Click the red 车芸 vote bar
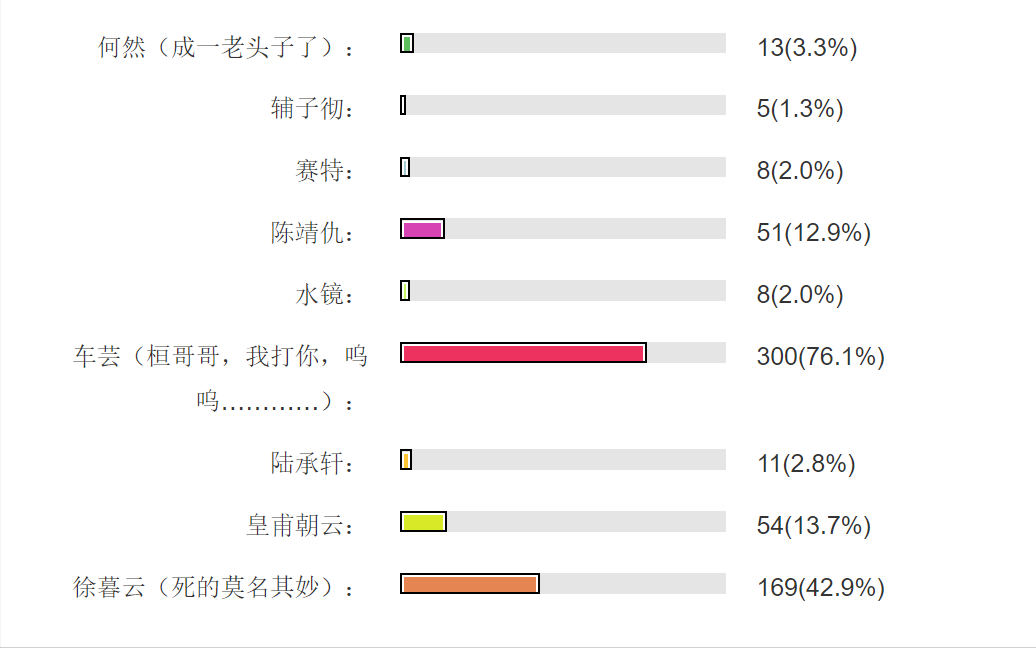This screenshot has width=1036, height=648. tap(523, 353)
